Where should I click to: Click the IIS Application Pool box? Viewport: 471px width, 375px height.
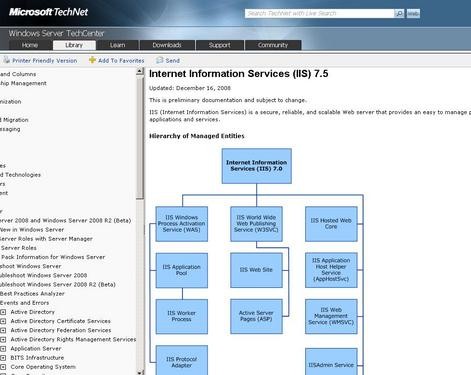[x=182, y=270]
